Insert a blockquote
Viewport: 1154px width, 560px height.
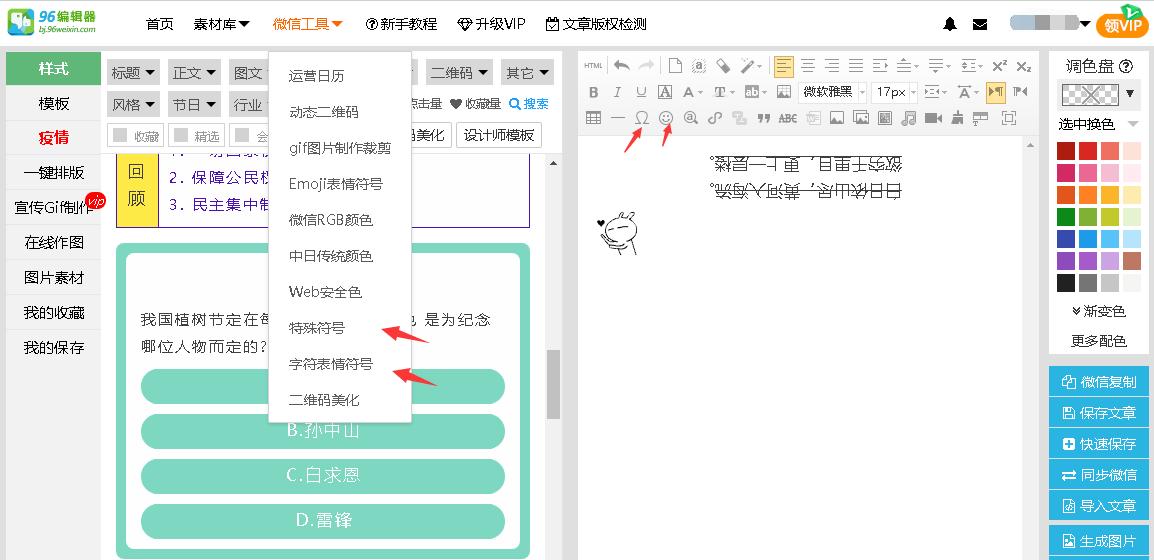(763, 118)
